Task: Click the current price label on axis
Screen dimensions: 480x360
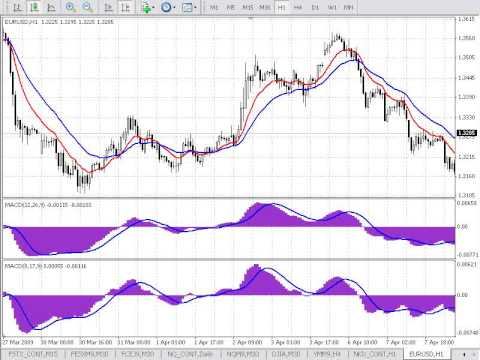Action: pos(467,133)
